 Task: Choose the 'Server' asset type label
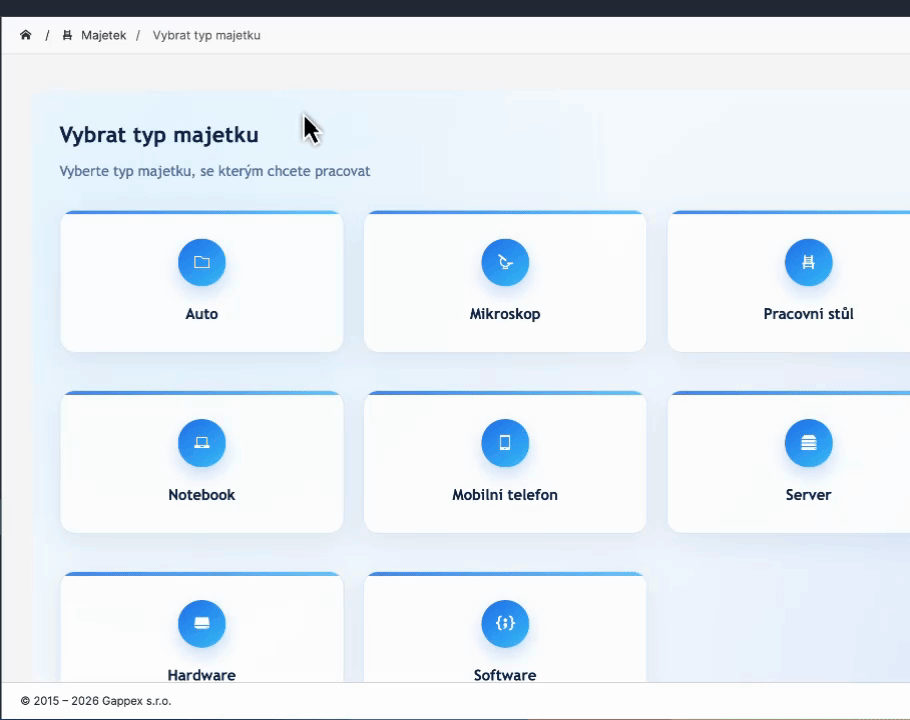pyautogui.click(x=808, y=495)
